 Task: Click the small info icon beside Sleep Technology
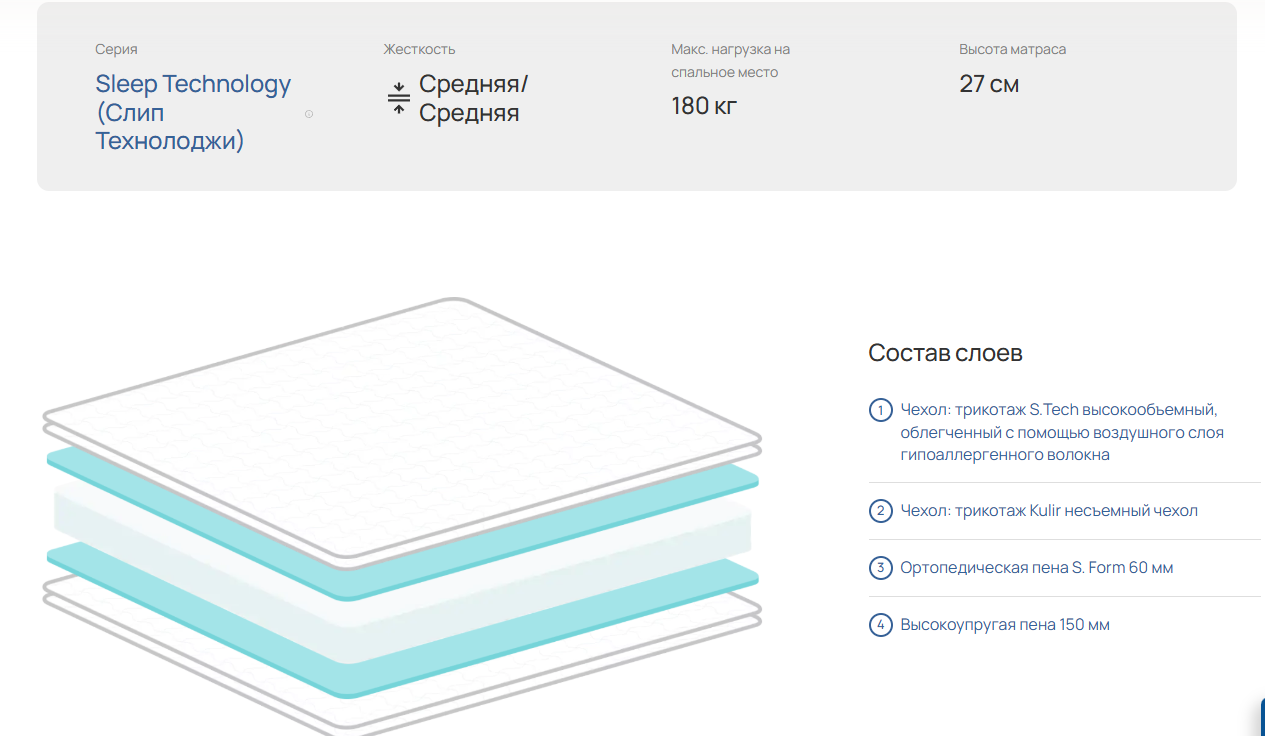[309, 114]
